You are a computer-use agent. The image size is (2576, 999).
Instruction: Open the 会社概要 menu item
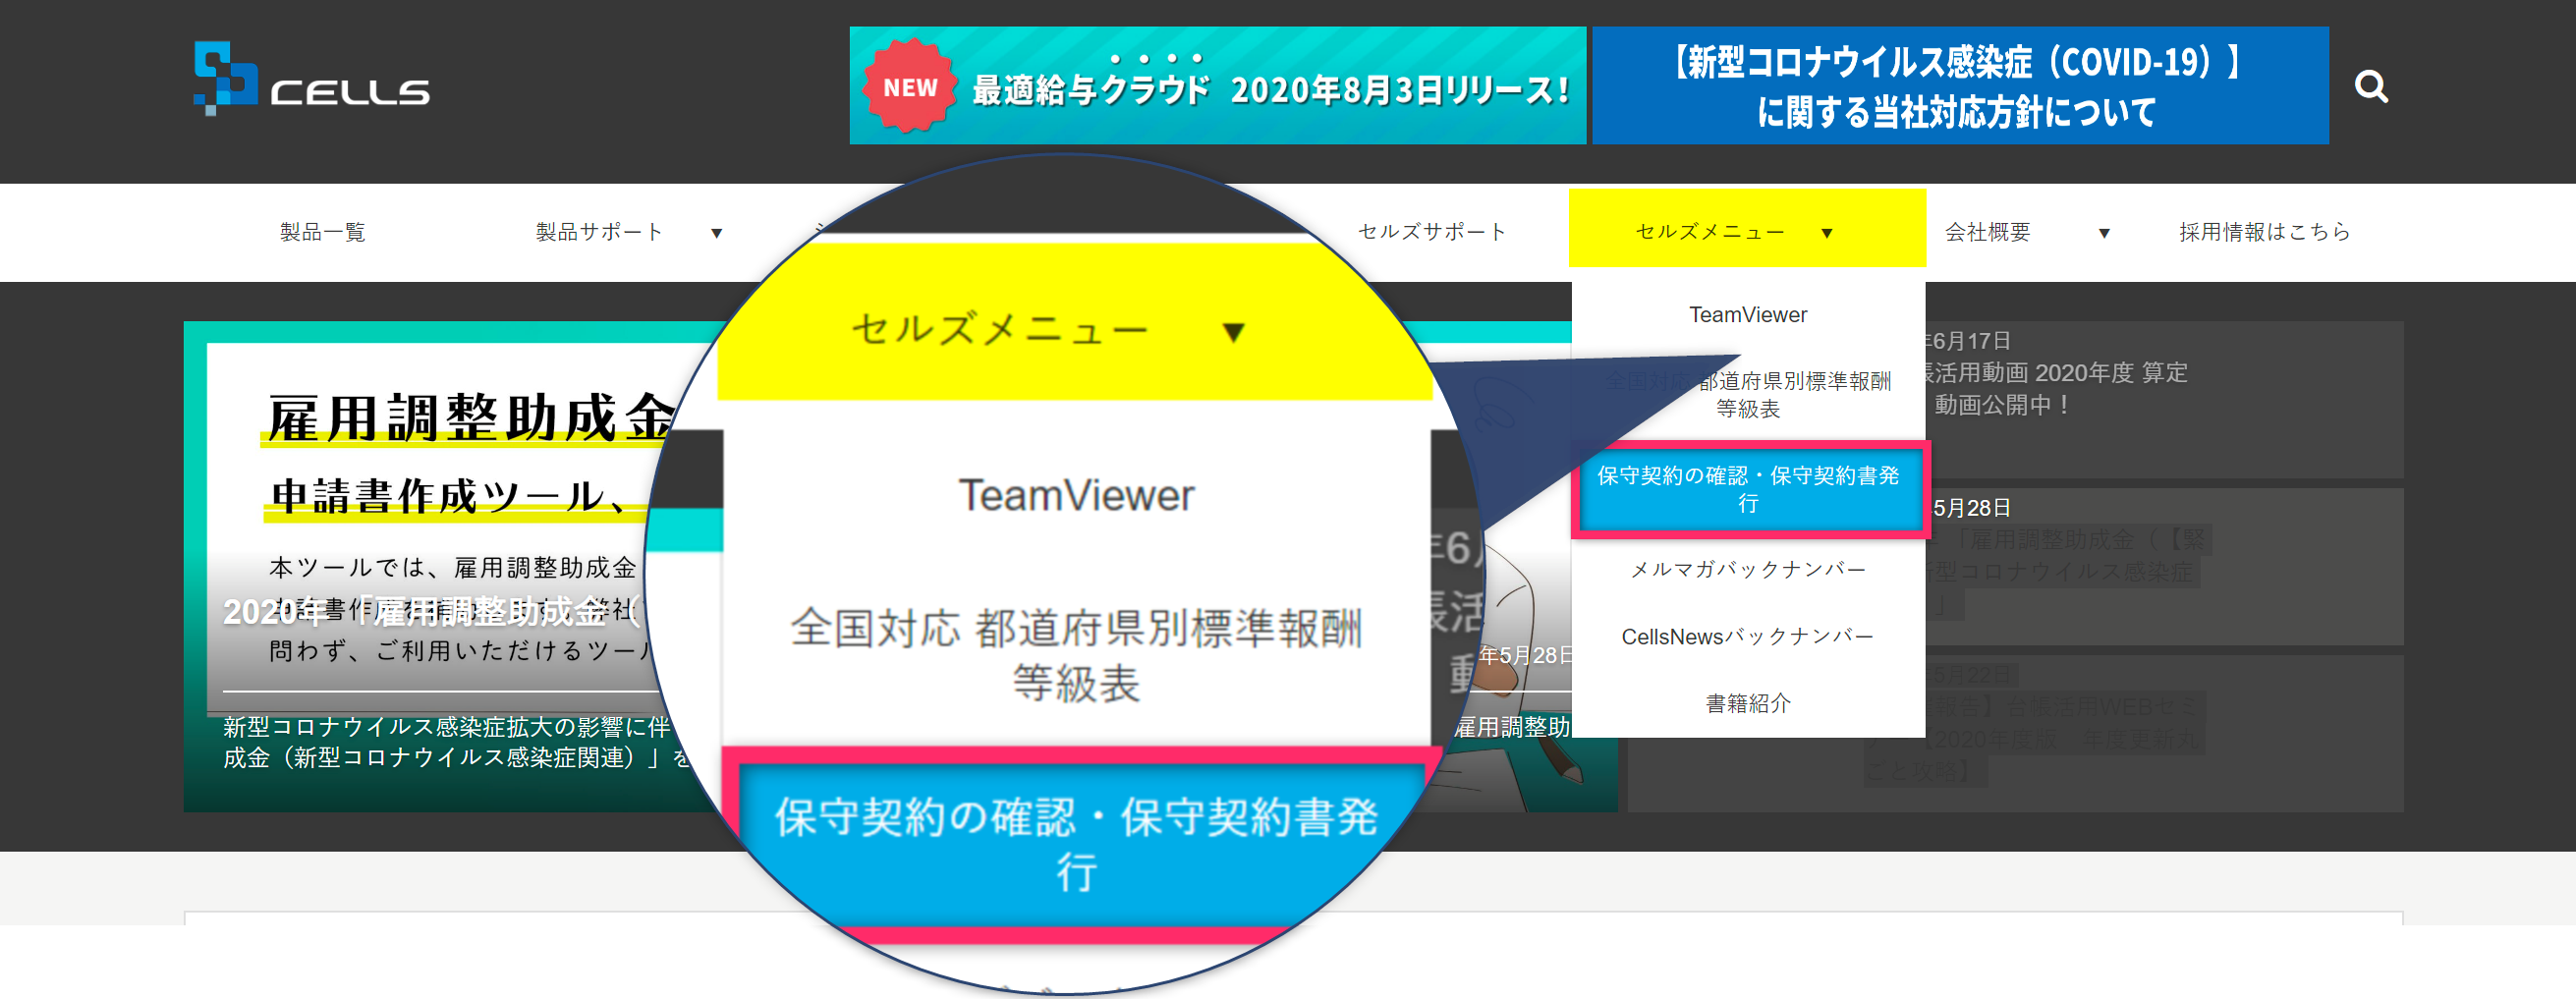(1987, 232)
